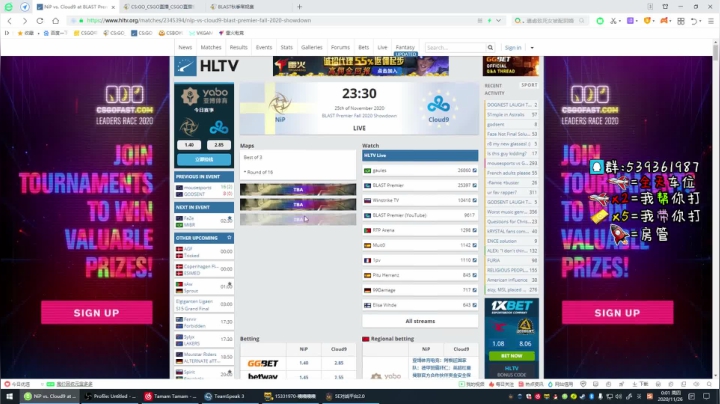720x404 pixels.
Task: Select the HLTV Live watch tab
Action: (420, 156)
